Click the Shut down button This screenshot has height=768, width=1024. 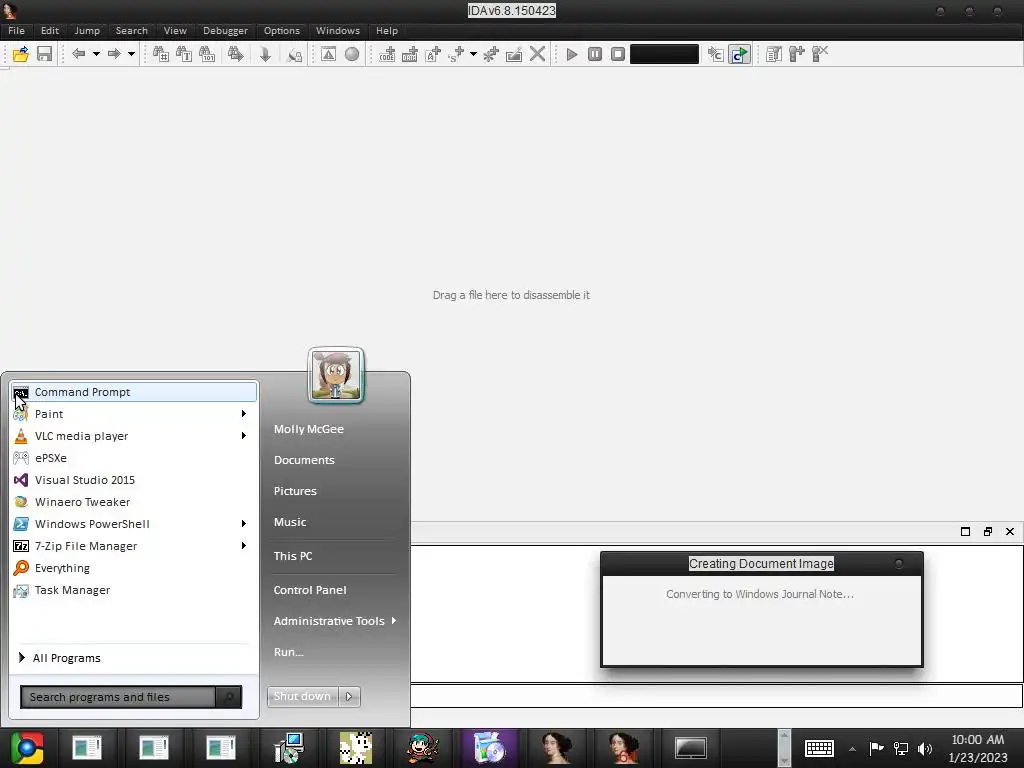(302, 696)
